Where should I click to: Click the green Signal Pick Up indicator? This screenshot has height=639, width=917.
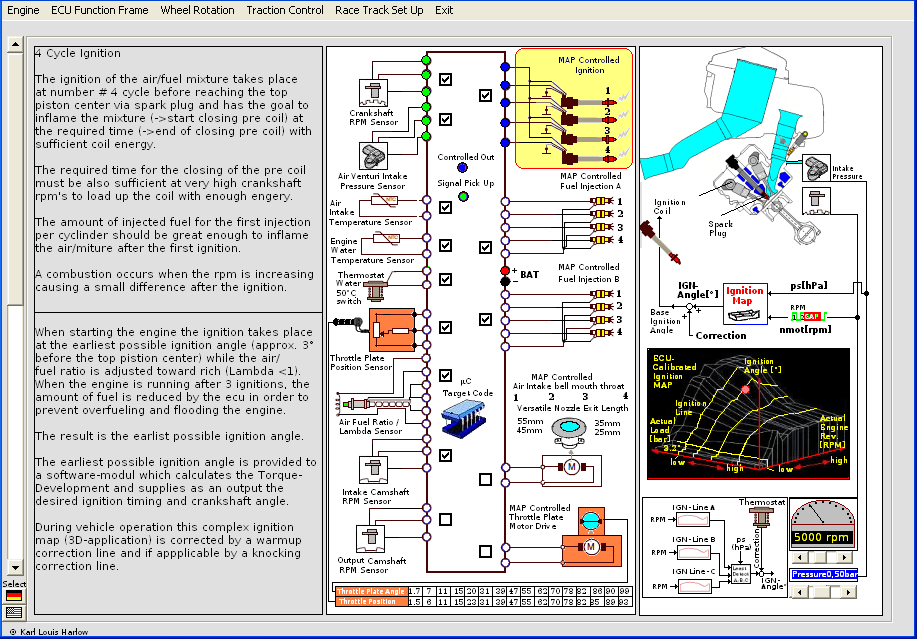click(x=463, y=196)
